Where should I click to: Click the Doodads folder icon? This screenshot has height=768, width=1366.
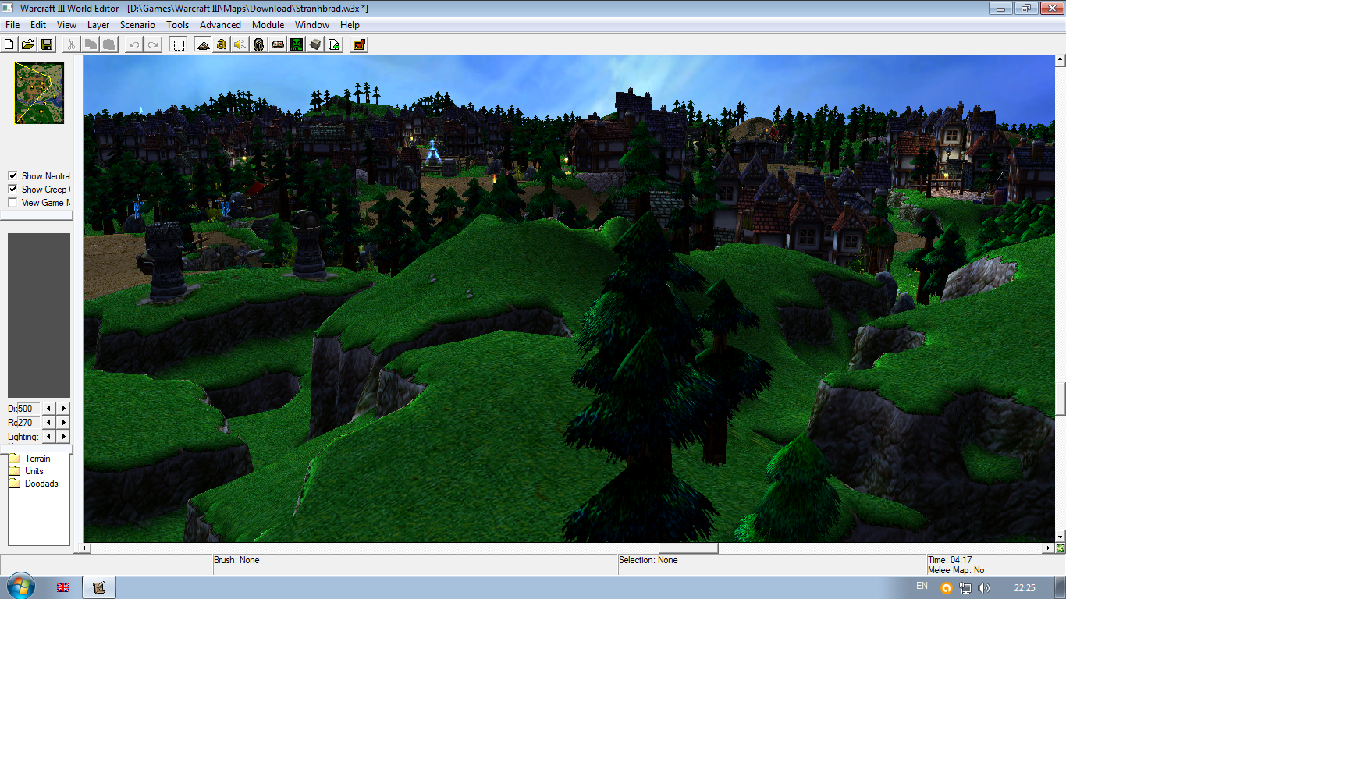tap(14, 483)
